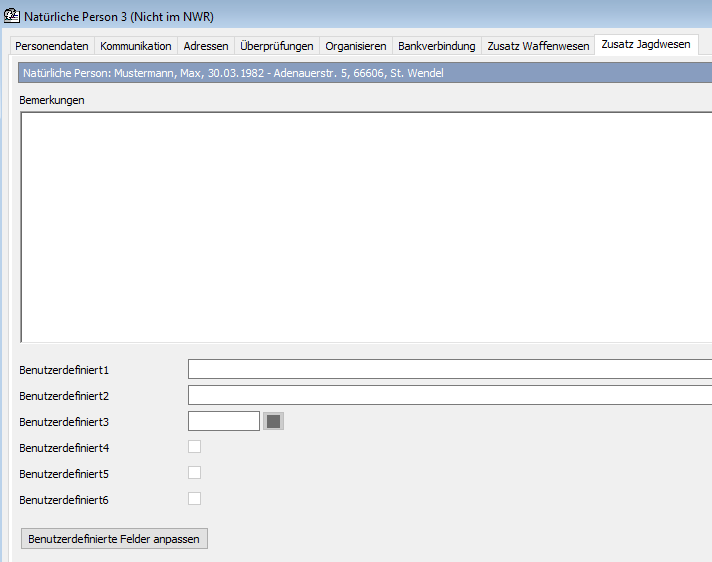Click the window icon in the title bar
This screenshot has width=712, height=562.
pos(12,16)
